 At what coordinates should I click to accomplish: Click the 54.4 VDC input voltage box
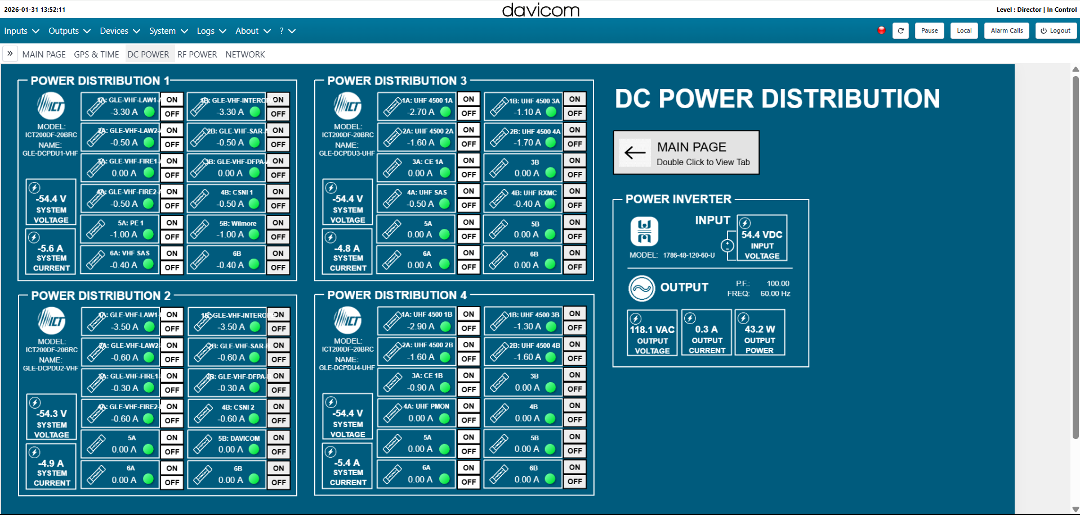coord(762,238)
